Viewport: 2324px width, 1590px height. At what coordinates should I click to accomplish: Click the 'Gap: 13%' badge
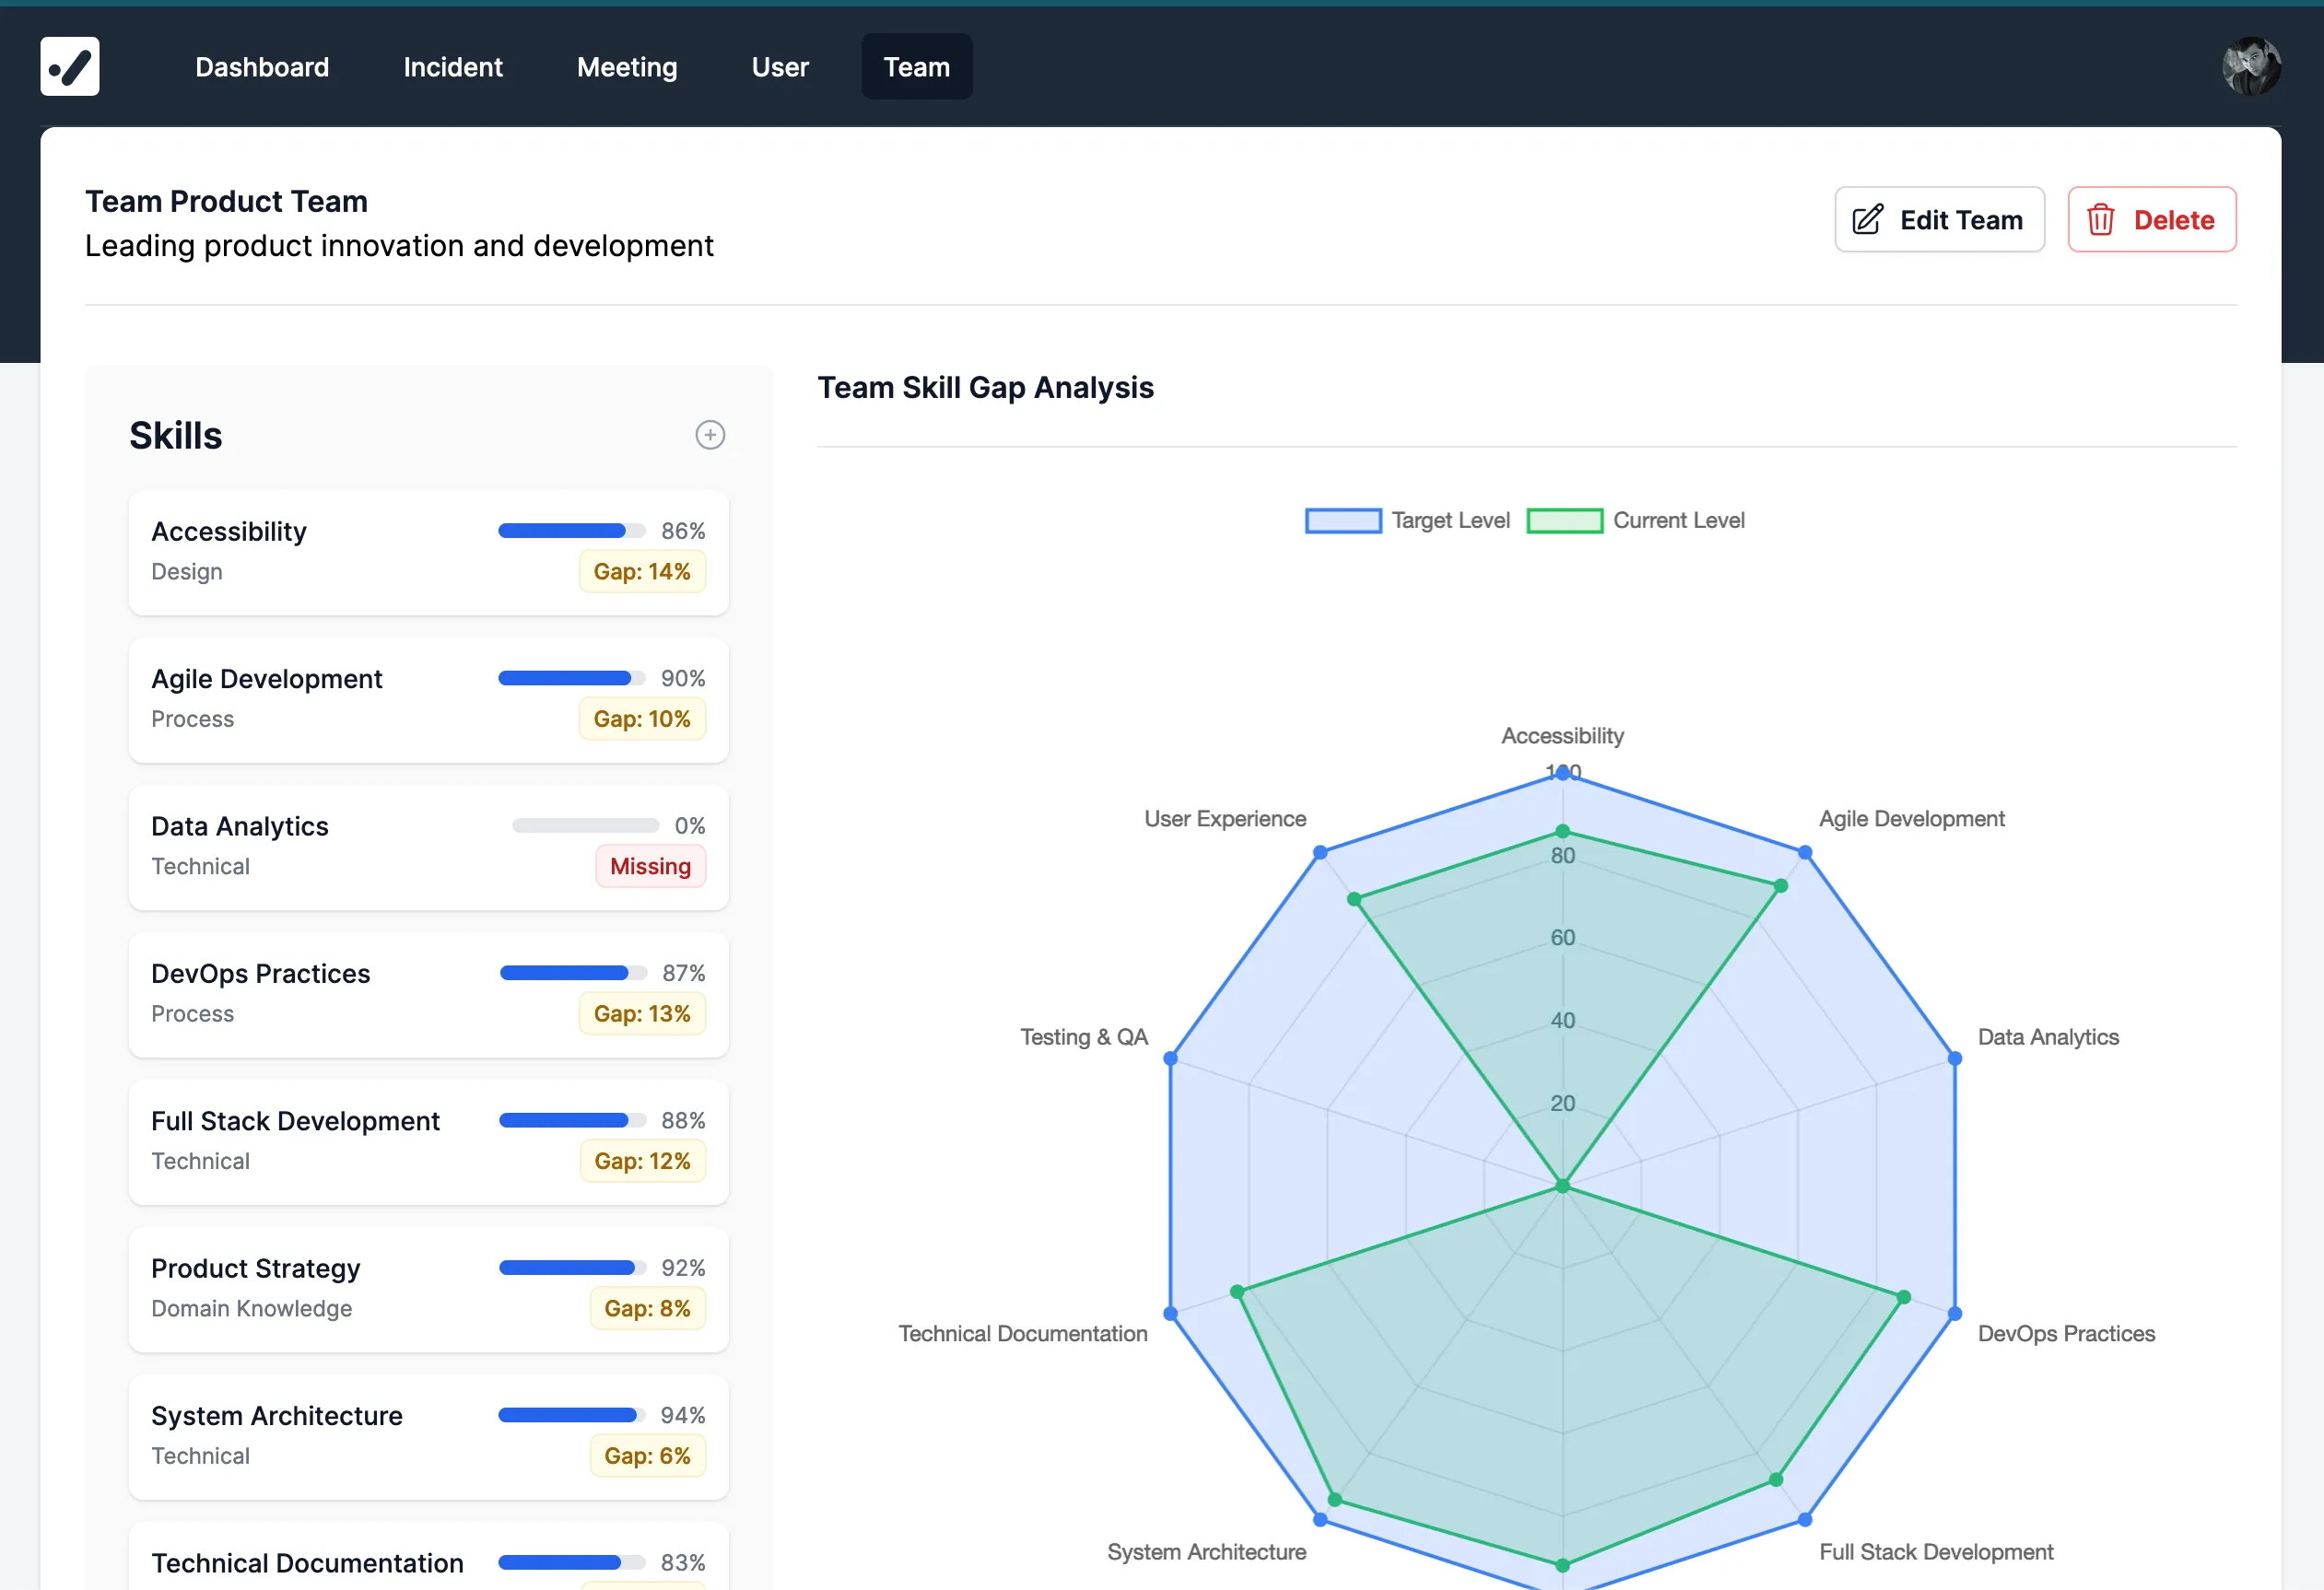(642, 1014)
